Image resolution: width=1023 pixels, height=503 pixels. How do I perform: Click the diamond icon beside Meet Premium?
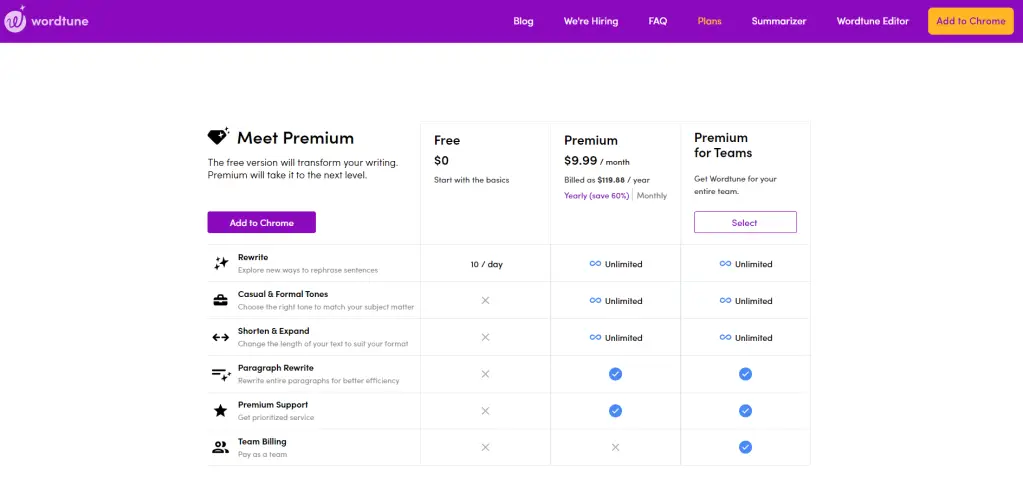click(x=218, y=136)
